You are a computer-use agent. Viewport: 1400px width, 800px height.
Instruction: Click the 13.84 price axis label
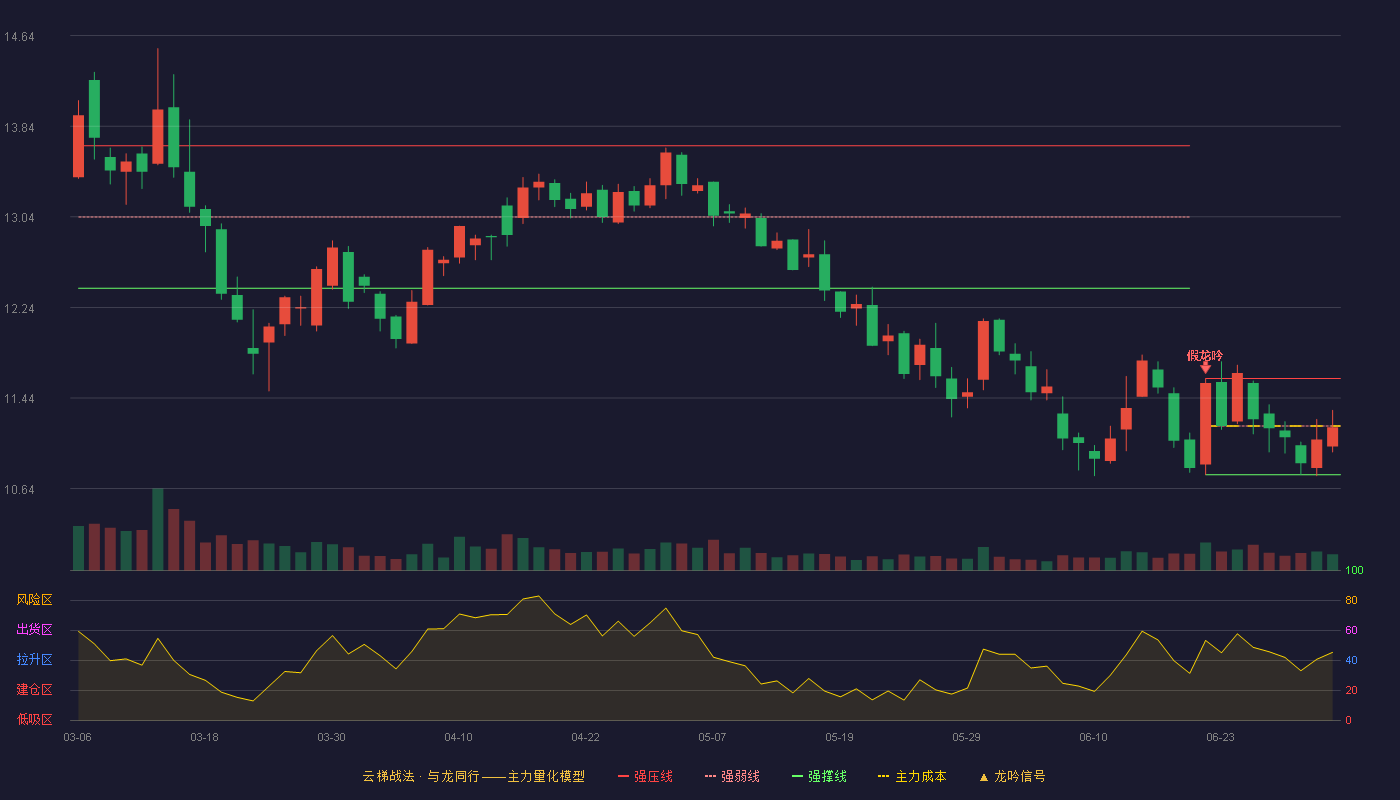tap(19, 128)
